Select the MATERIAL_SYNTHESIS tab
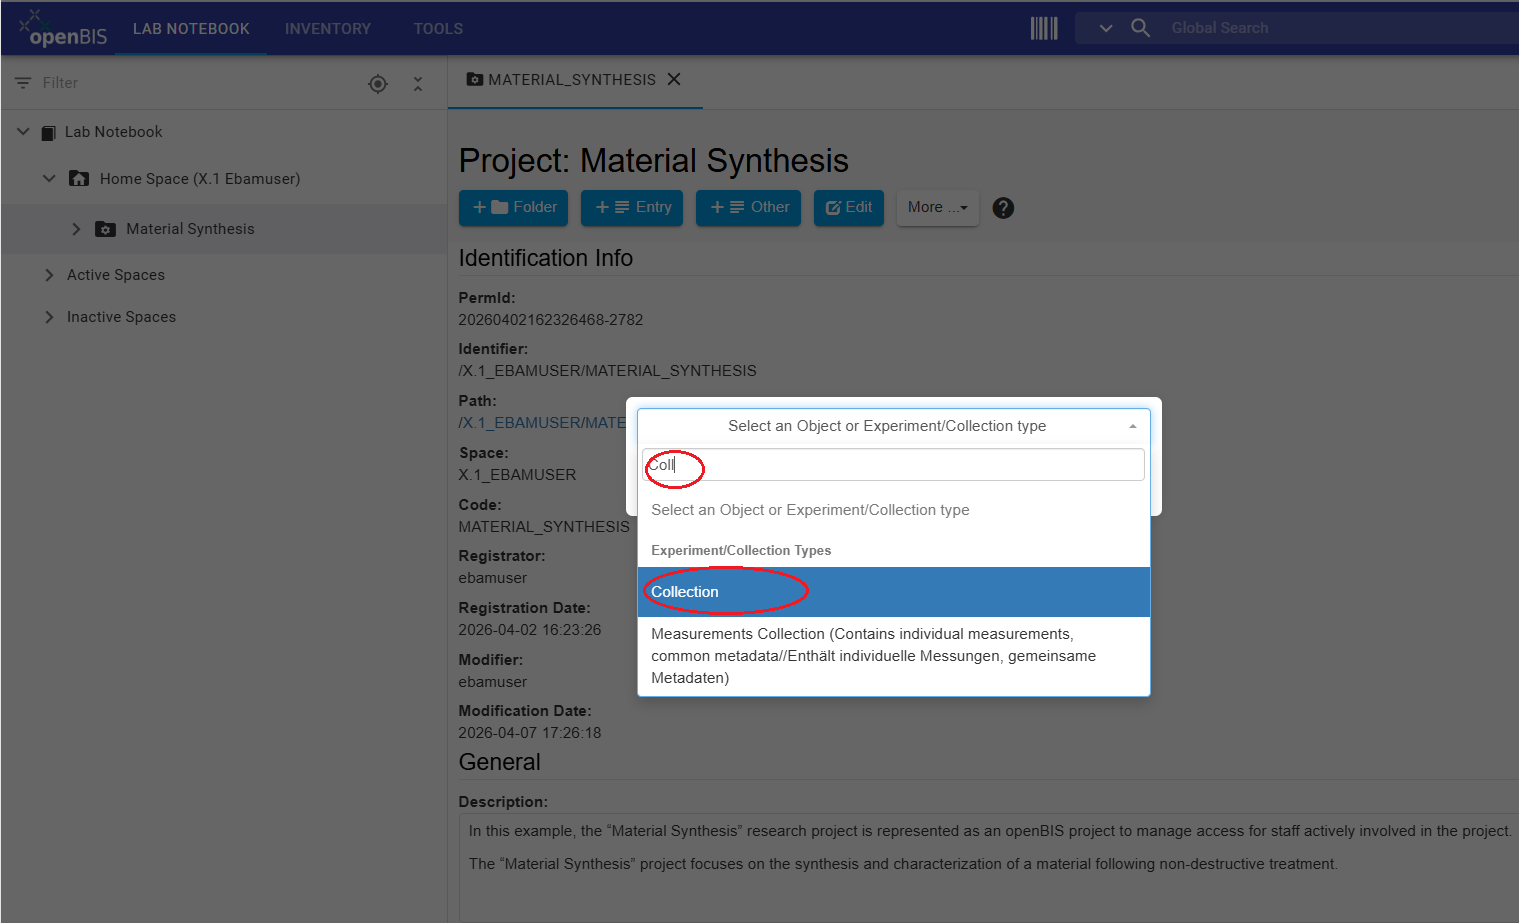1519x923 pixels. click(572, 80)
